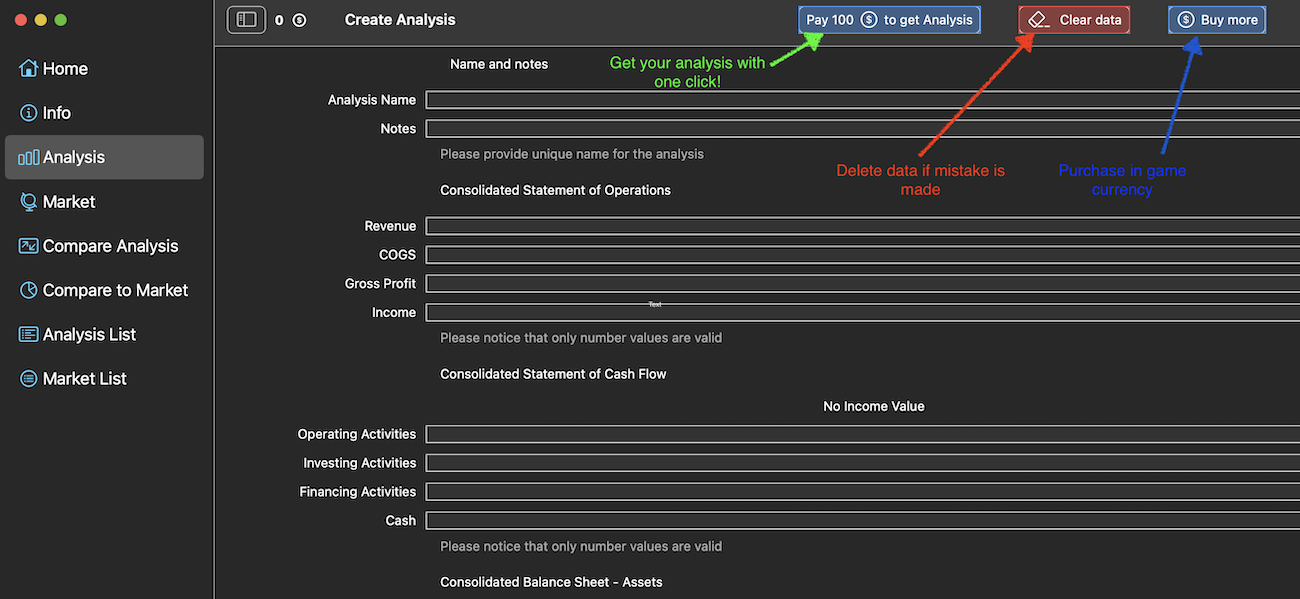This screenshot has width=1300, height=599.
Task: Go to the Compare Analysis label
Action: click(111, 246)
